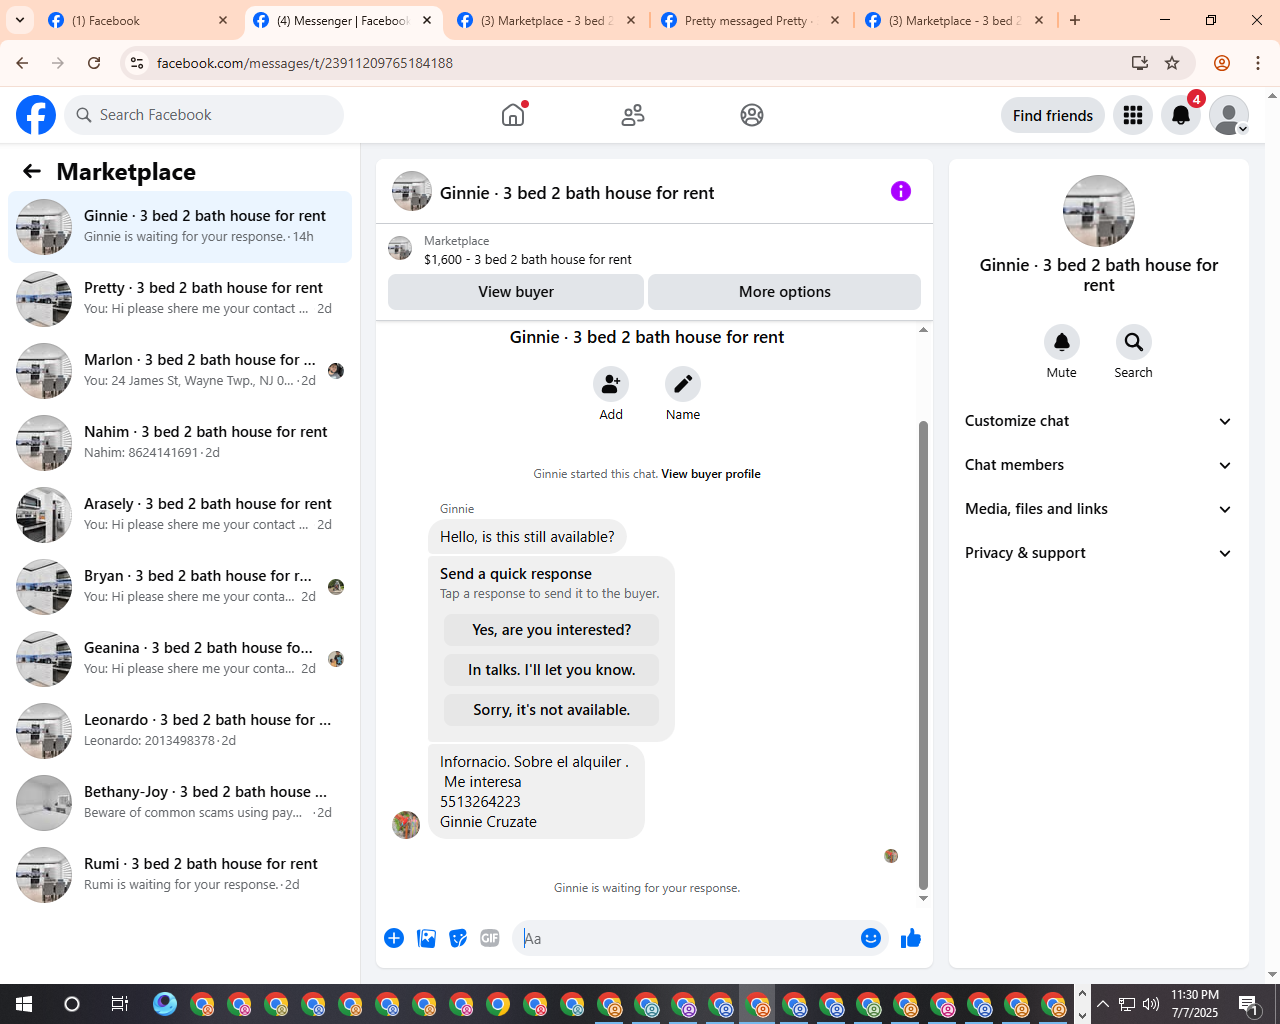Expand the Privacy & support section
Screen dimensions: 1280x1024
(1099, 553)
